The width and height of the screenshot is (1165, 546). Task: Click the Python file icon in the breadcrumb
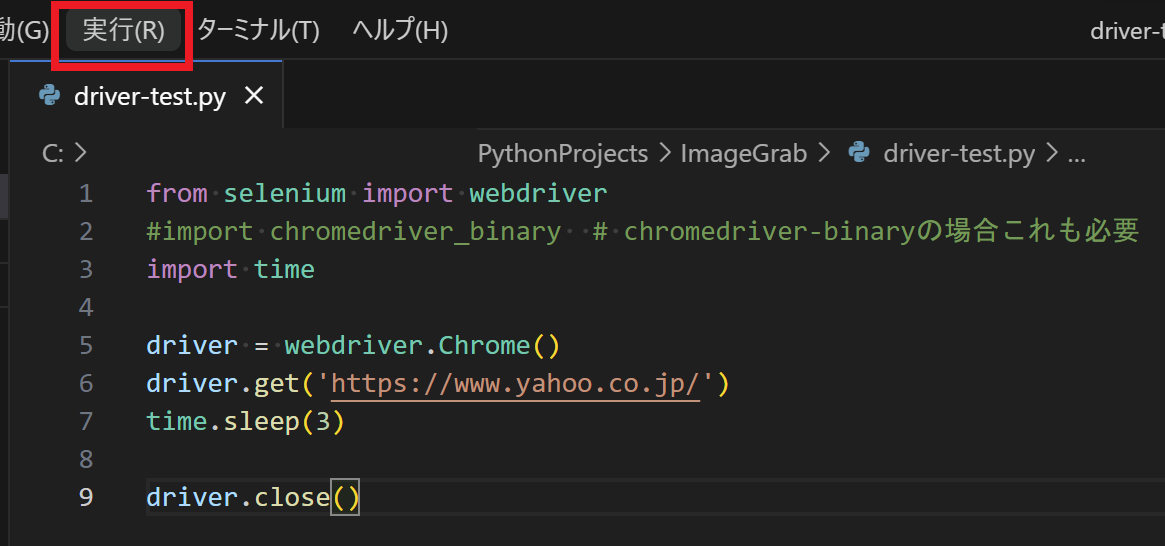[858, 153]
